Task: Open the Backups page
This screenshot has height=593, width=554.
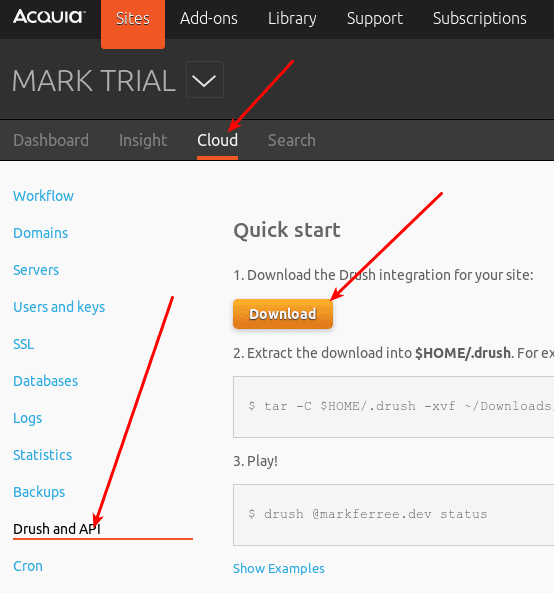Action: pyautogui.click(x=39, y=492)
